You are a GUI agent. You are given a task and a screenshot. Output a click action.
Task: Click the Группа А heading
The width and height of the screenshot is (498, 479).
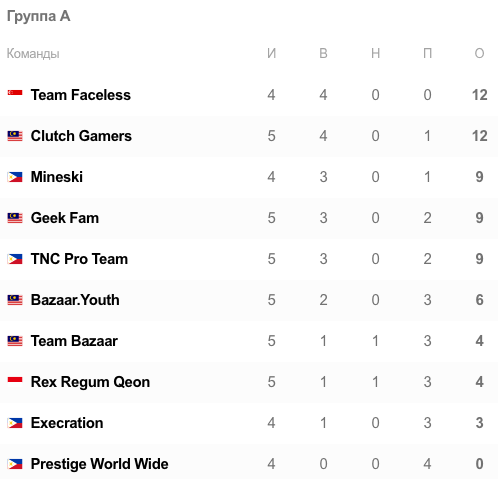39,16
